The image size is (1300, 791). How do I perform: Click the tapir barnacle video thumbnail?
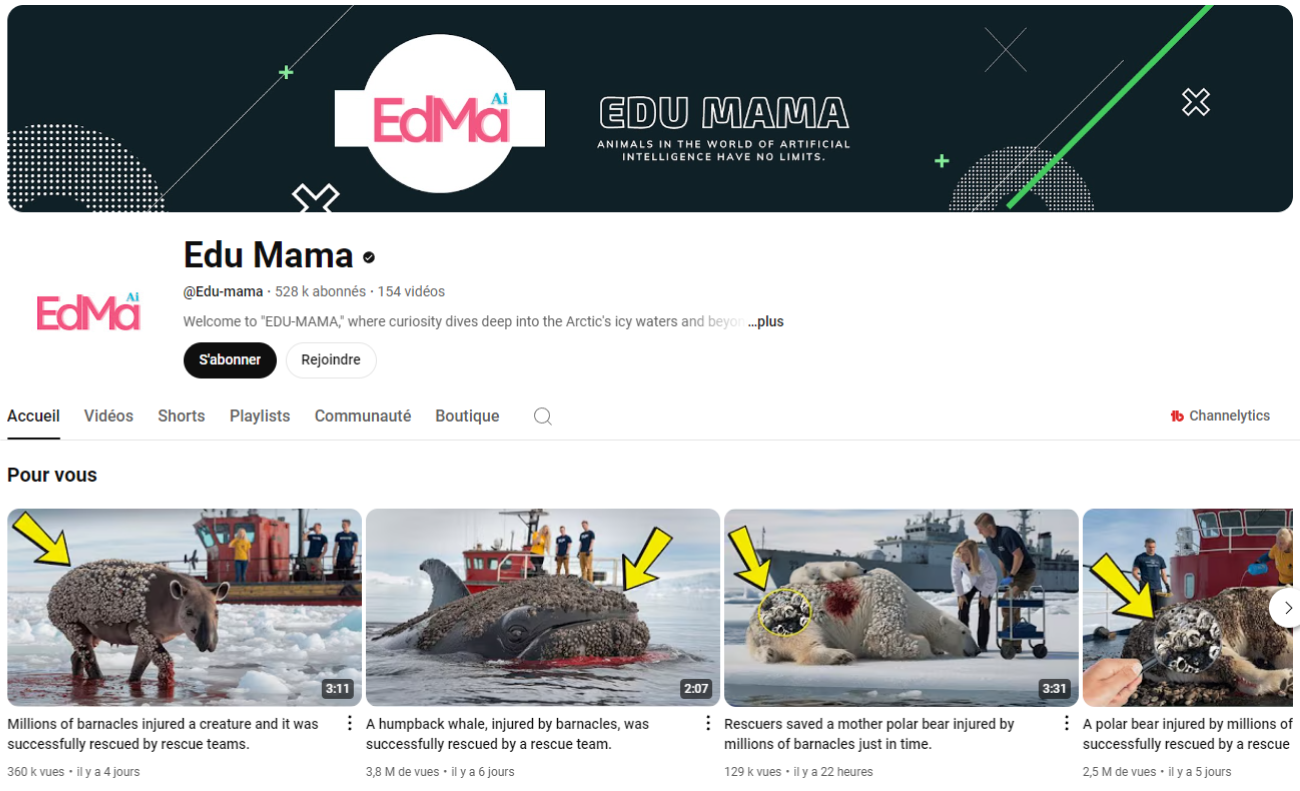[x=184, y=607]
